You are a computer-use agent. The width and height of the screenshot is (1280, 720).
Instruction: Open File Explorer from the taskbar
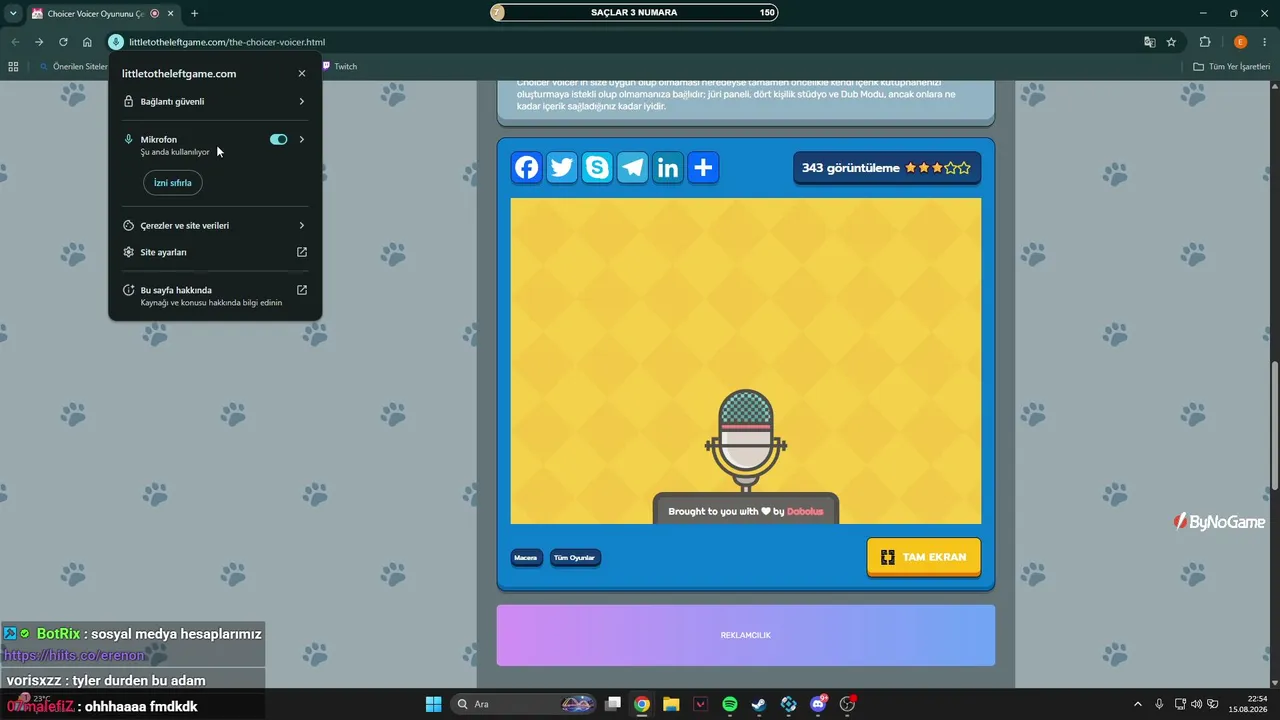(x=671, y=704)
